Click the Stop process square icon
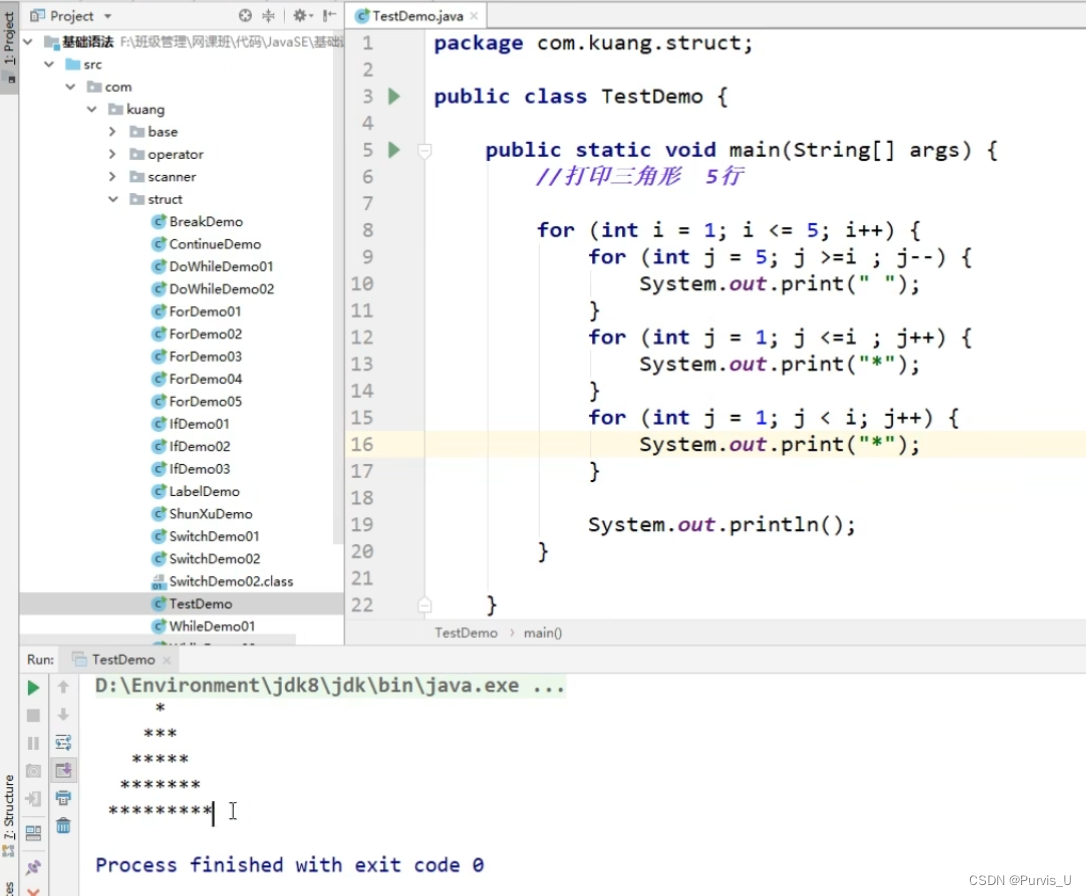The height and width of the screenshot is (896, 1086). point(33,715)
